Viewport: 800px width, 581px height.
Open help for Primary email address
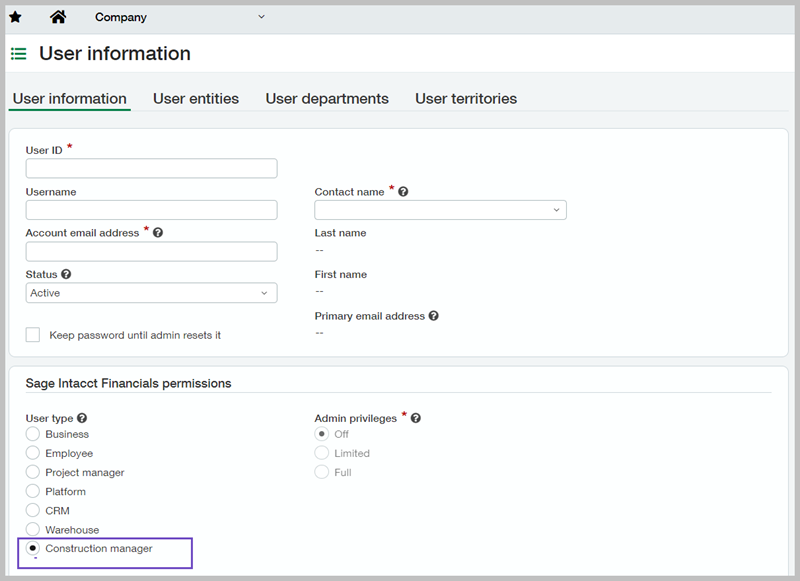[434, 316]
